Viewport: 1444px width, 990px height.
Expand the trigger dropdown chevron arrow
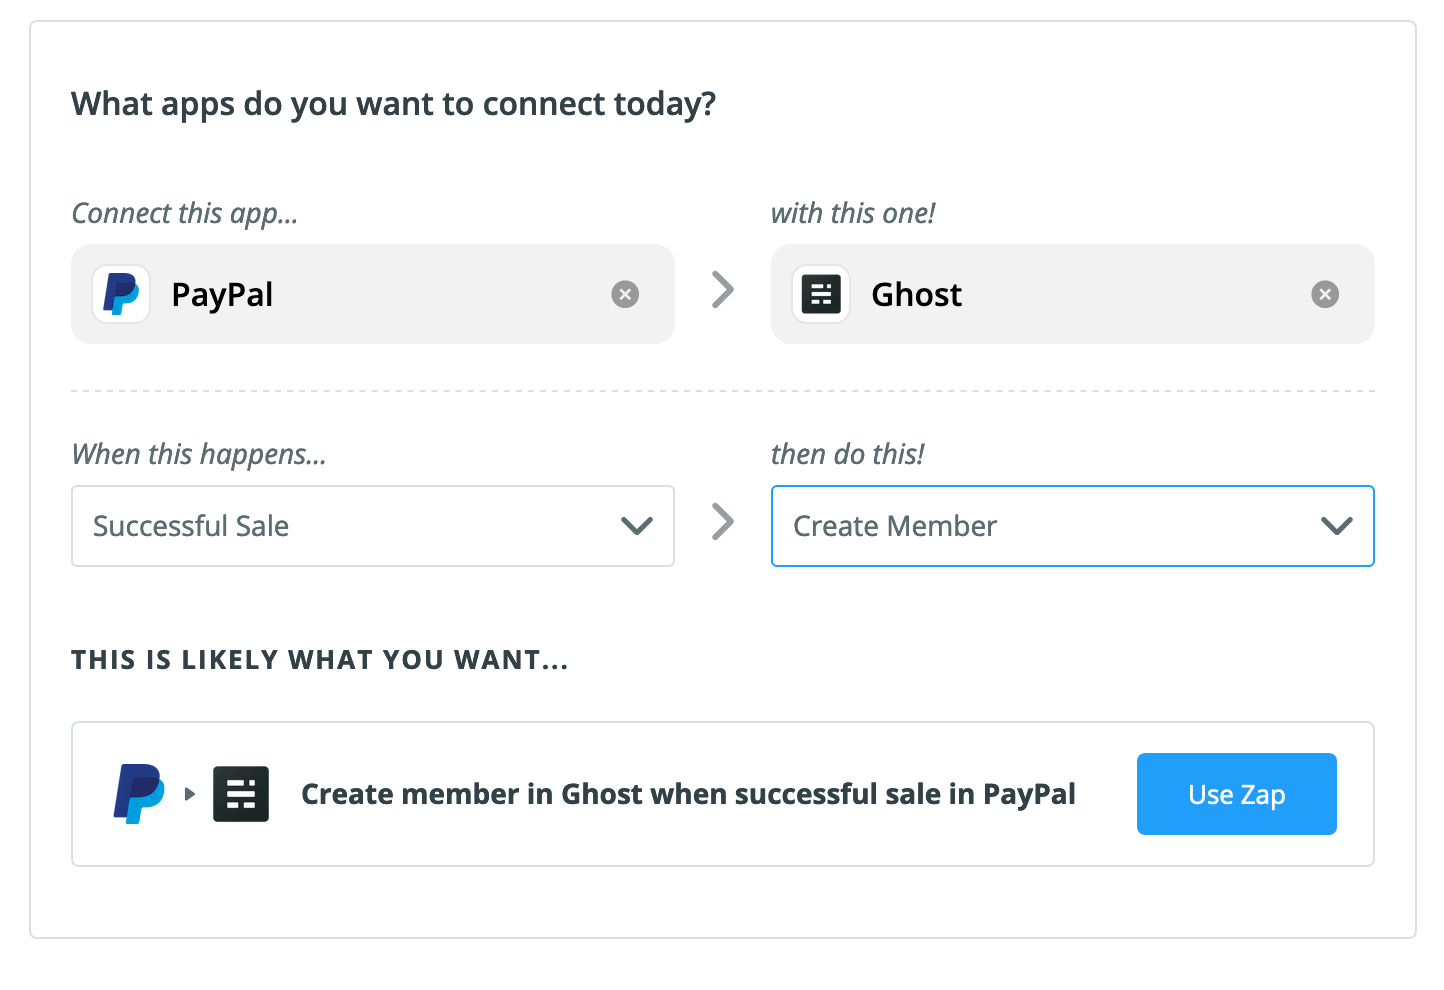coord(637,526)
